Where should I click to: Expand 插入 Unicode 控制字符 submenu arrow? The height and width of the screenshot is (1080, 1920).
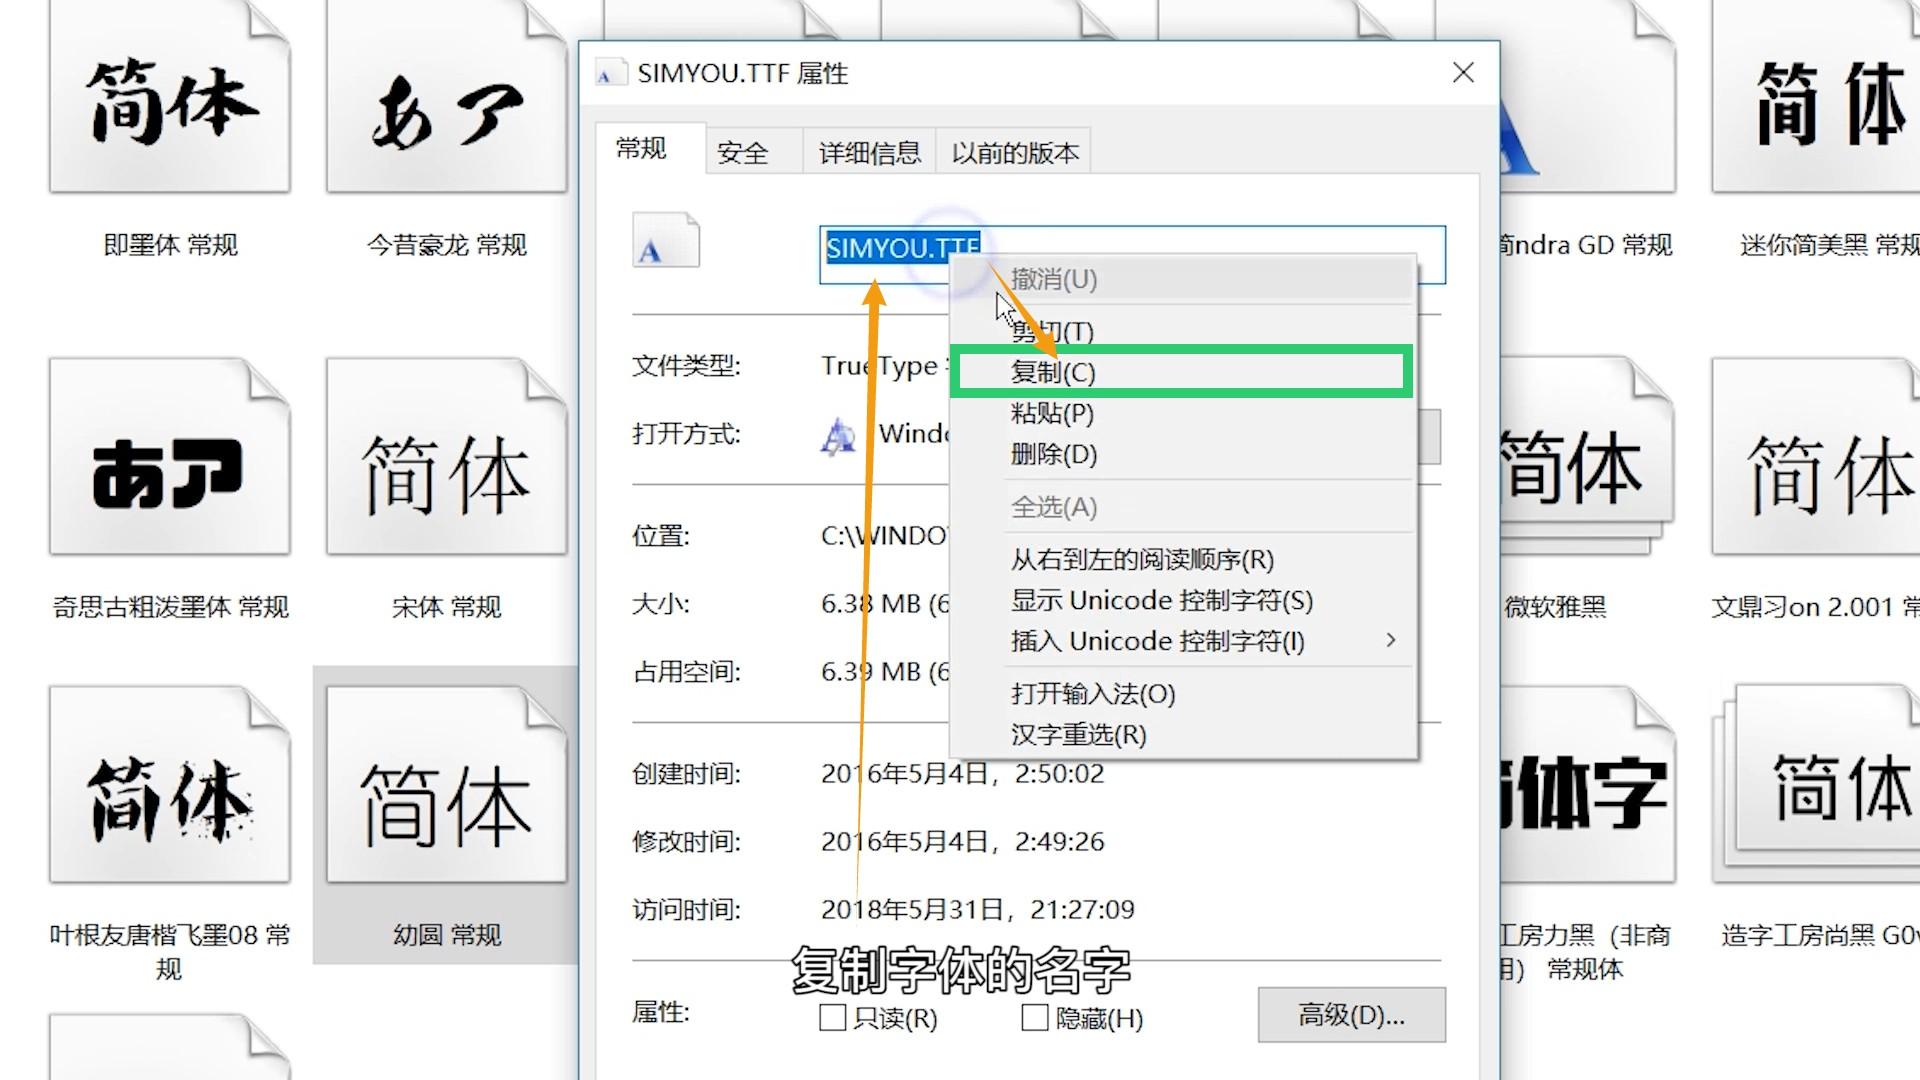click(1390, 640)
